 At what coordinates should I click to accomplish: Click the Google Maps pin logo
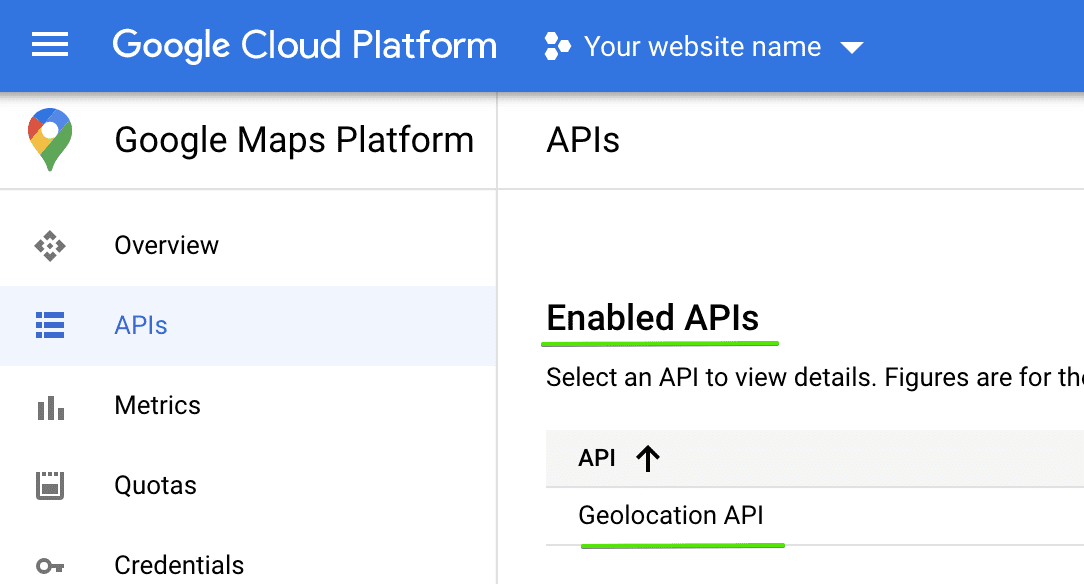[x=49, y=140]
